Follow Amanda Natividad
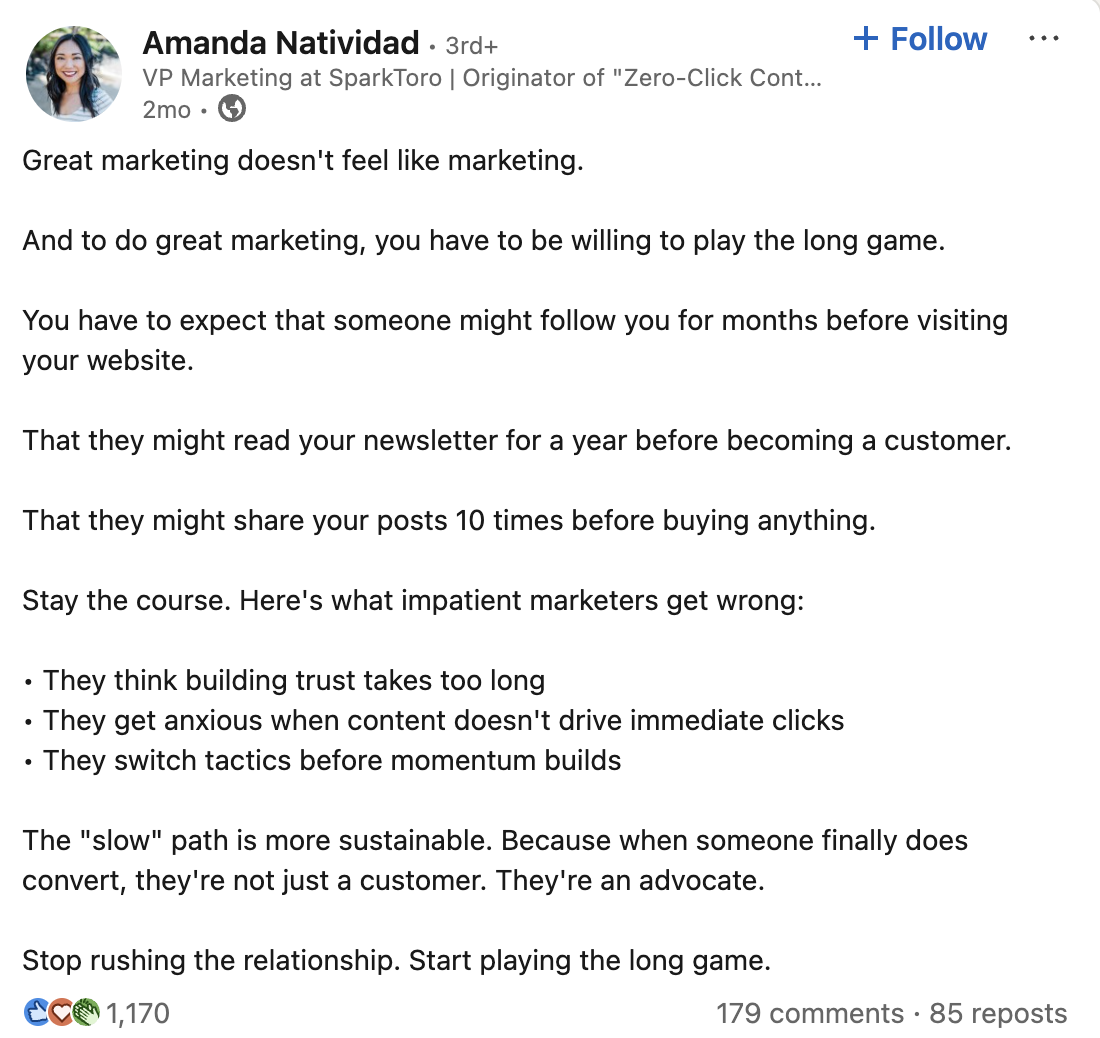The width and height of the screenshot is (1100, 1038). [920, 39]
